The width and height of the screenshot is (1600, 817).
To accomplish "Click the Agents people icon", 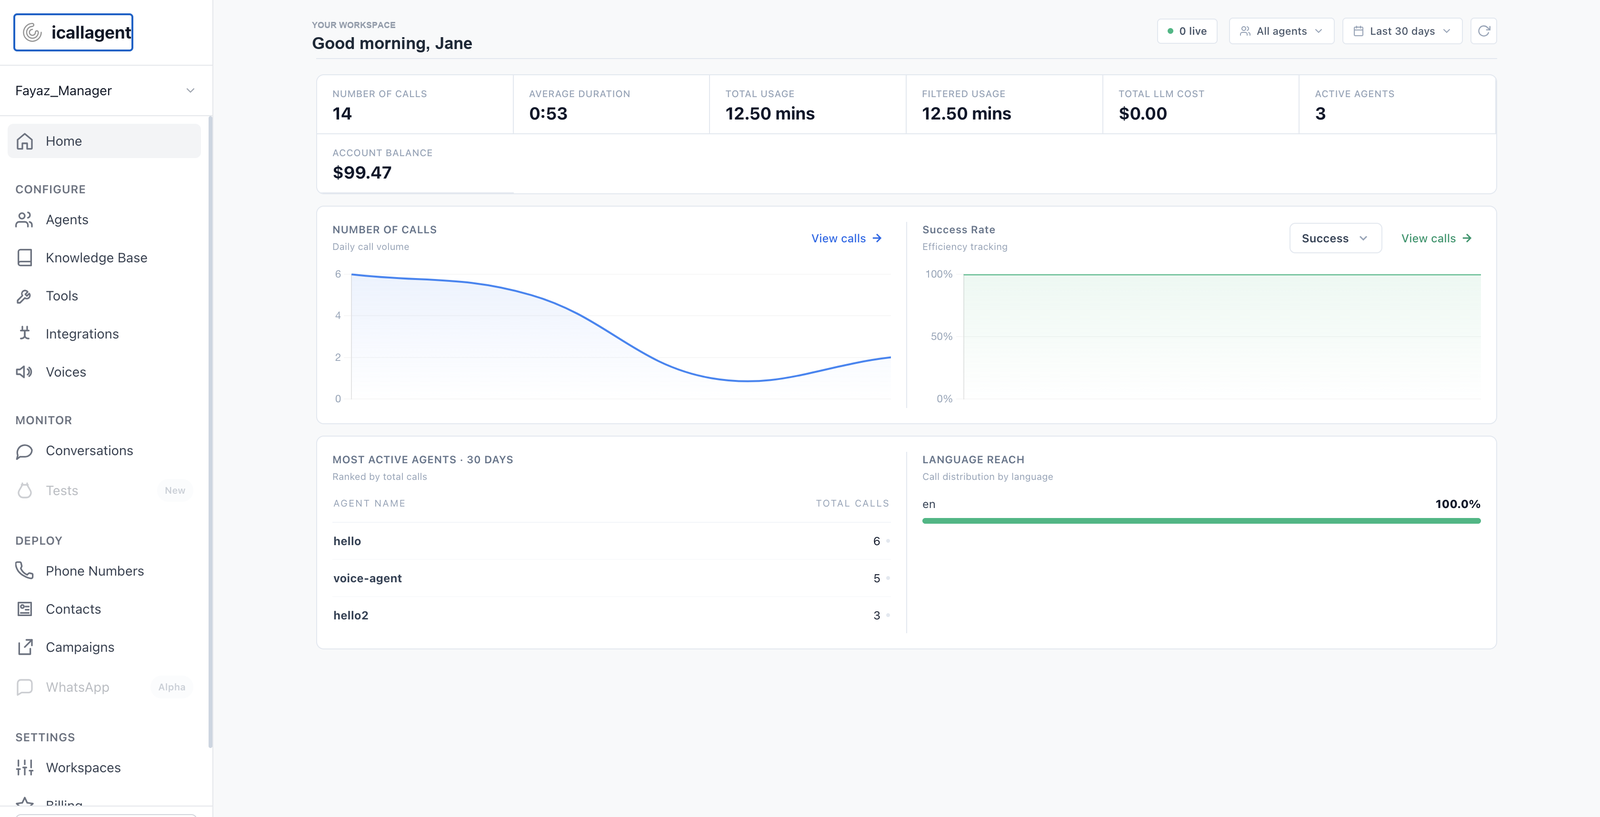I will coord(25,220).
